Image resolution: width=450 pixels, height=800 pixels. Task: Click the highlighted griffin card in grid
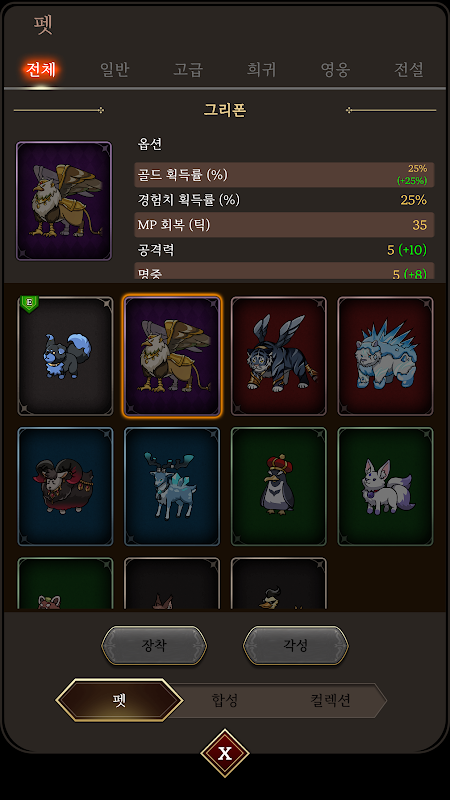point(172,356)
